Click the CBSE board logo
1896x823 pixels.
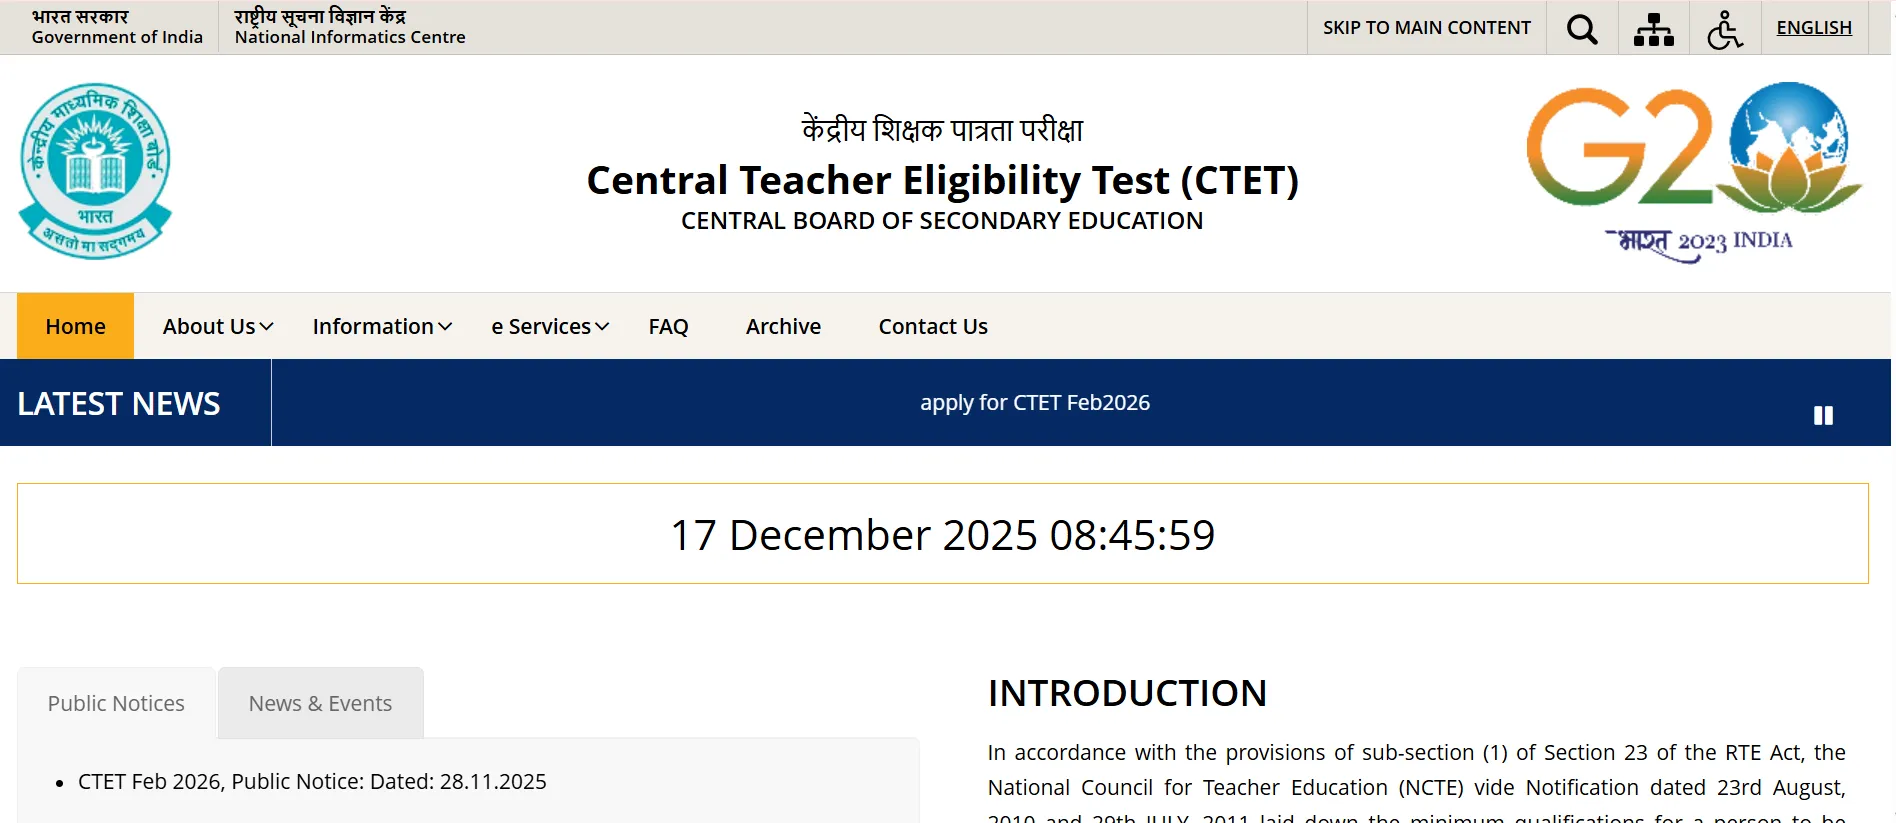click(x=93, y=165)
